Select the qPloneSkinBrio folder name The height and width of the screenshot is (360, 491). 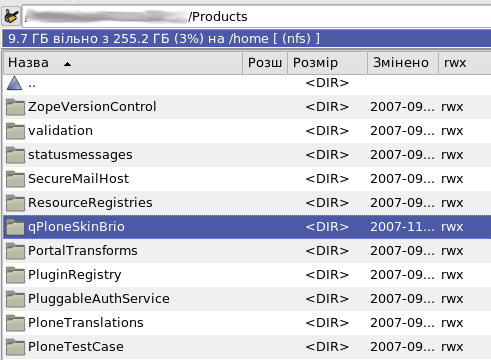coord(76,227)
